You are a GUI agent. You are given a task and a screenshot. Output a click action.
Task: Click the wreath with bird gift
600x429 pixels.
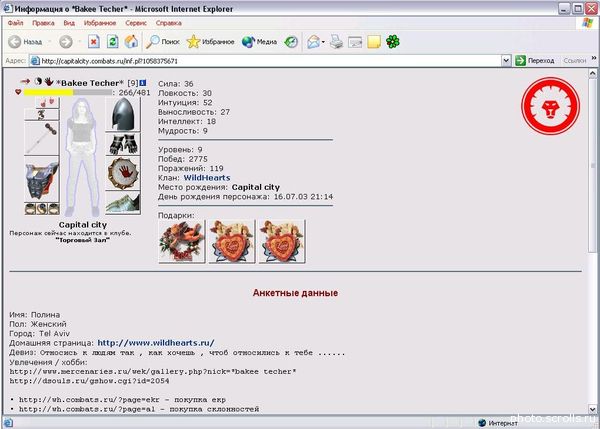182,241
